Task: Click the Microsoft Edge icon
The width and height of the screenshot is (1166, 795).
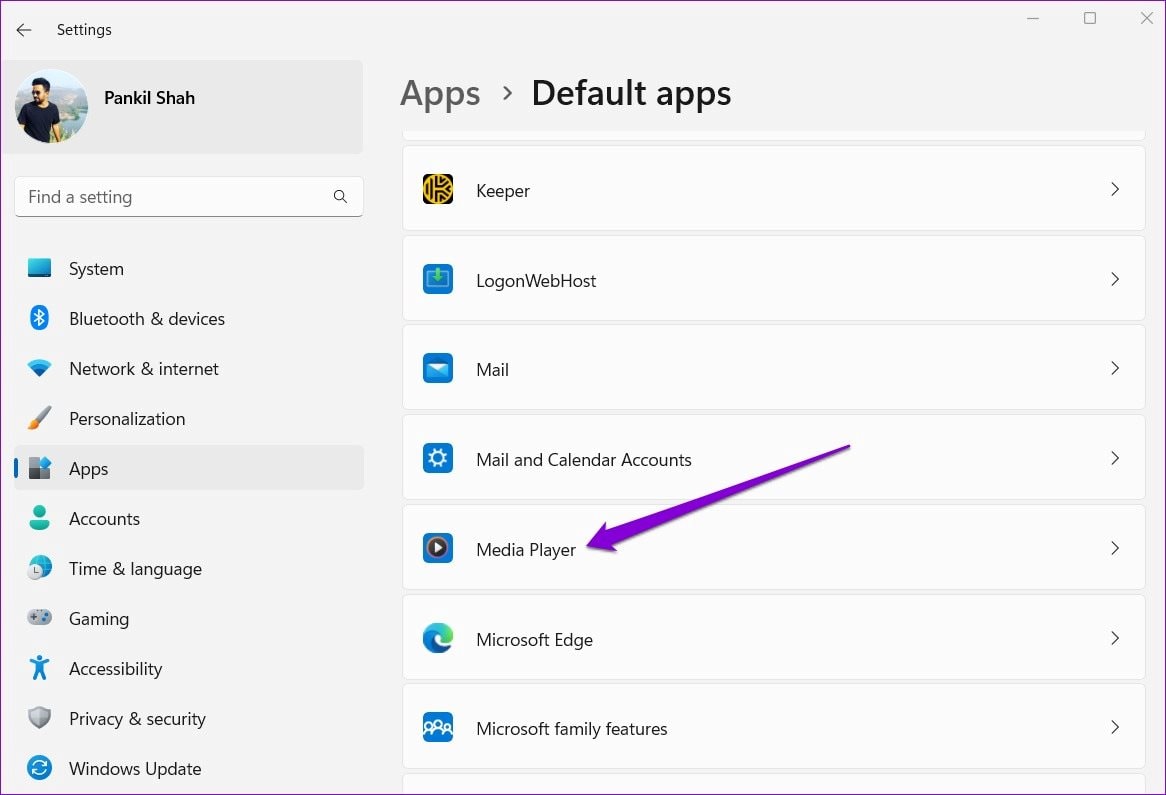Action: click(438, 638)
